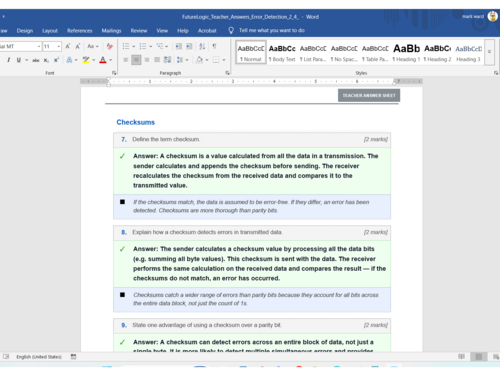This screenshot has width=500, height=375.
Task: Apply the Heading 1 style
Action: (x=406, y=52)
